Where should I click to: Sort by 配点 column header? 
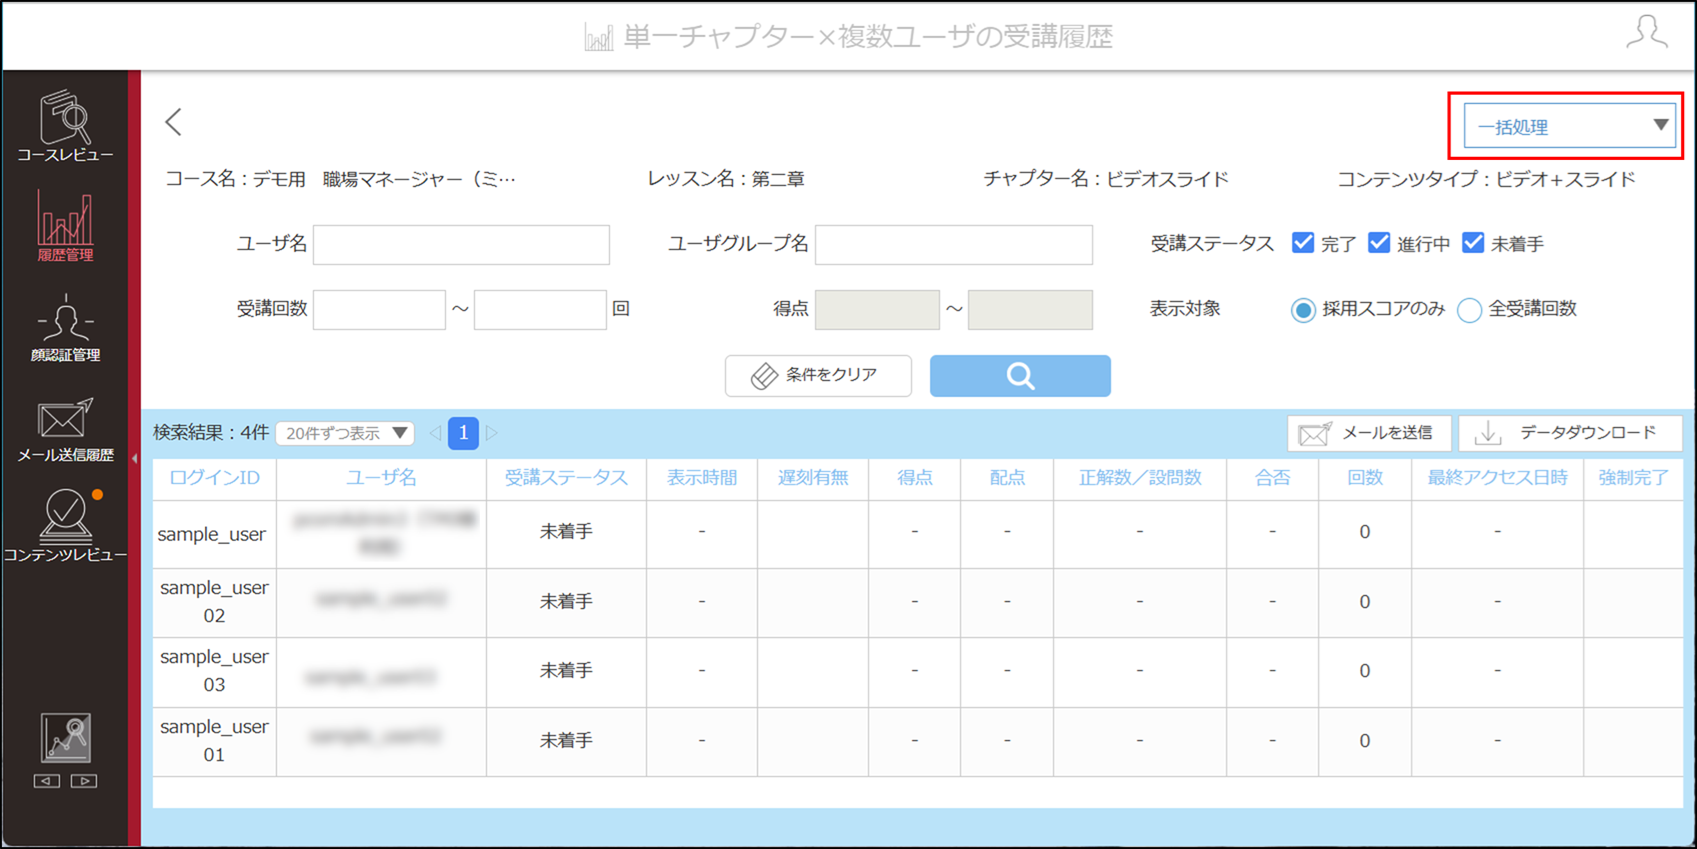pos(1007,478)
